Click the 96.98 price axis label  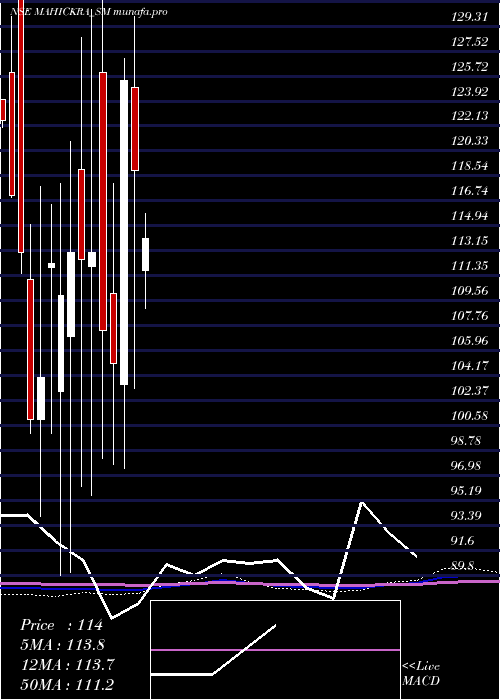tap(465, 466)
